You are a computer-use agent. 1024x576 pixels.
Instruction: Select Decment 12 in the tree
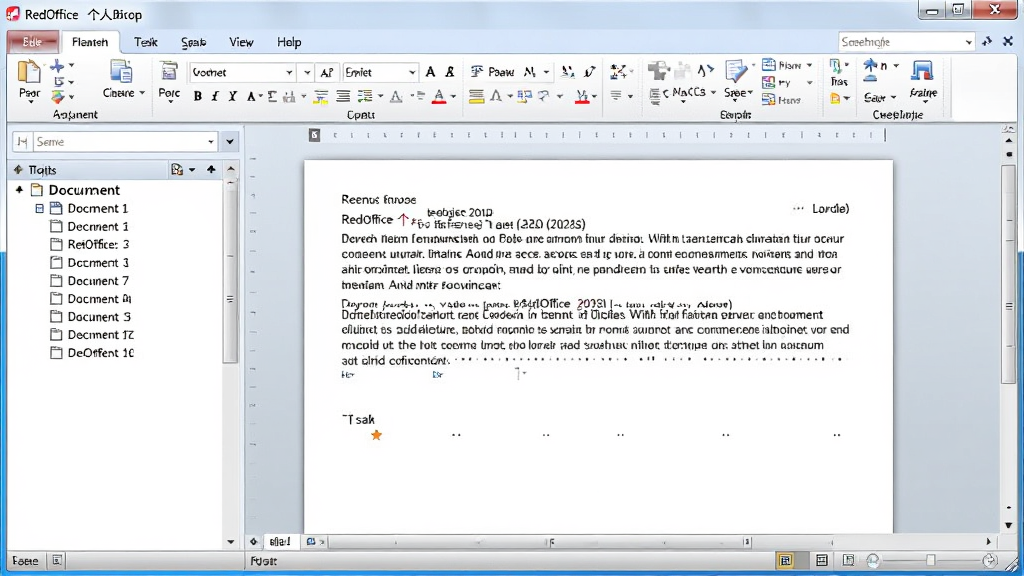click(101, 334)
